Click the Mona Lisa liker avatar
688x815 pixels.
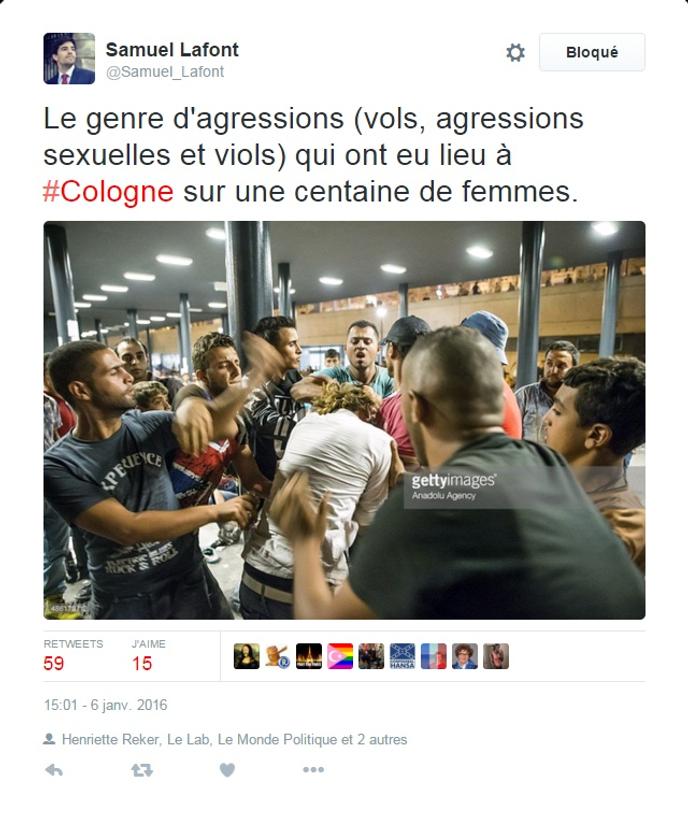coord(246,656)
